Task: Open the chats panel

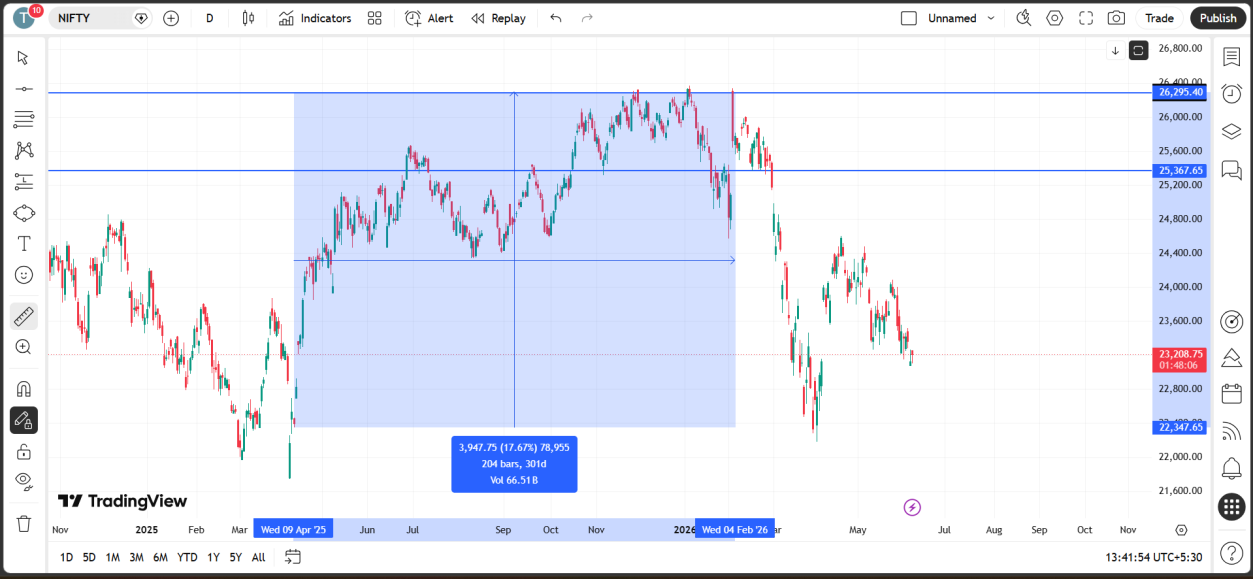Action: coord(1232,169)
